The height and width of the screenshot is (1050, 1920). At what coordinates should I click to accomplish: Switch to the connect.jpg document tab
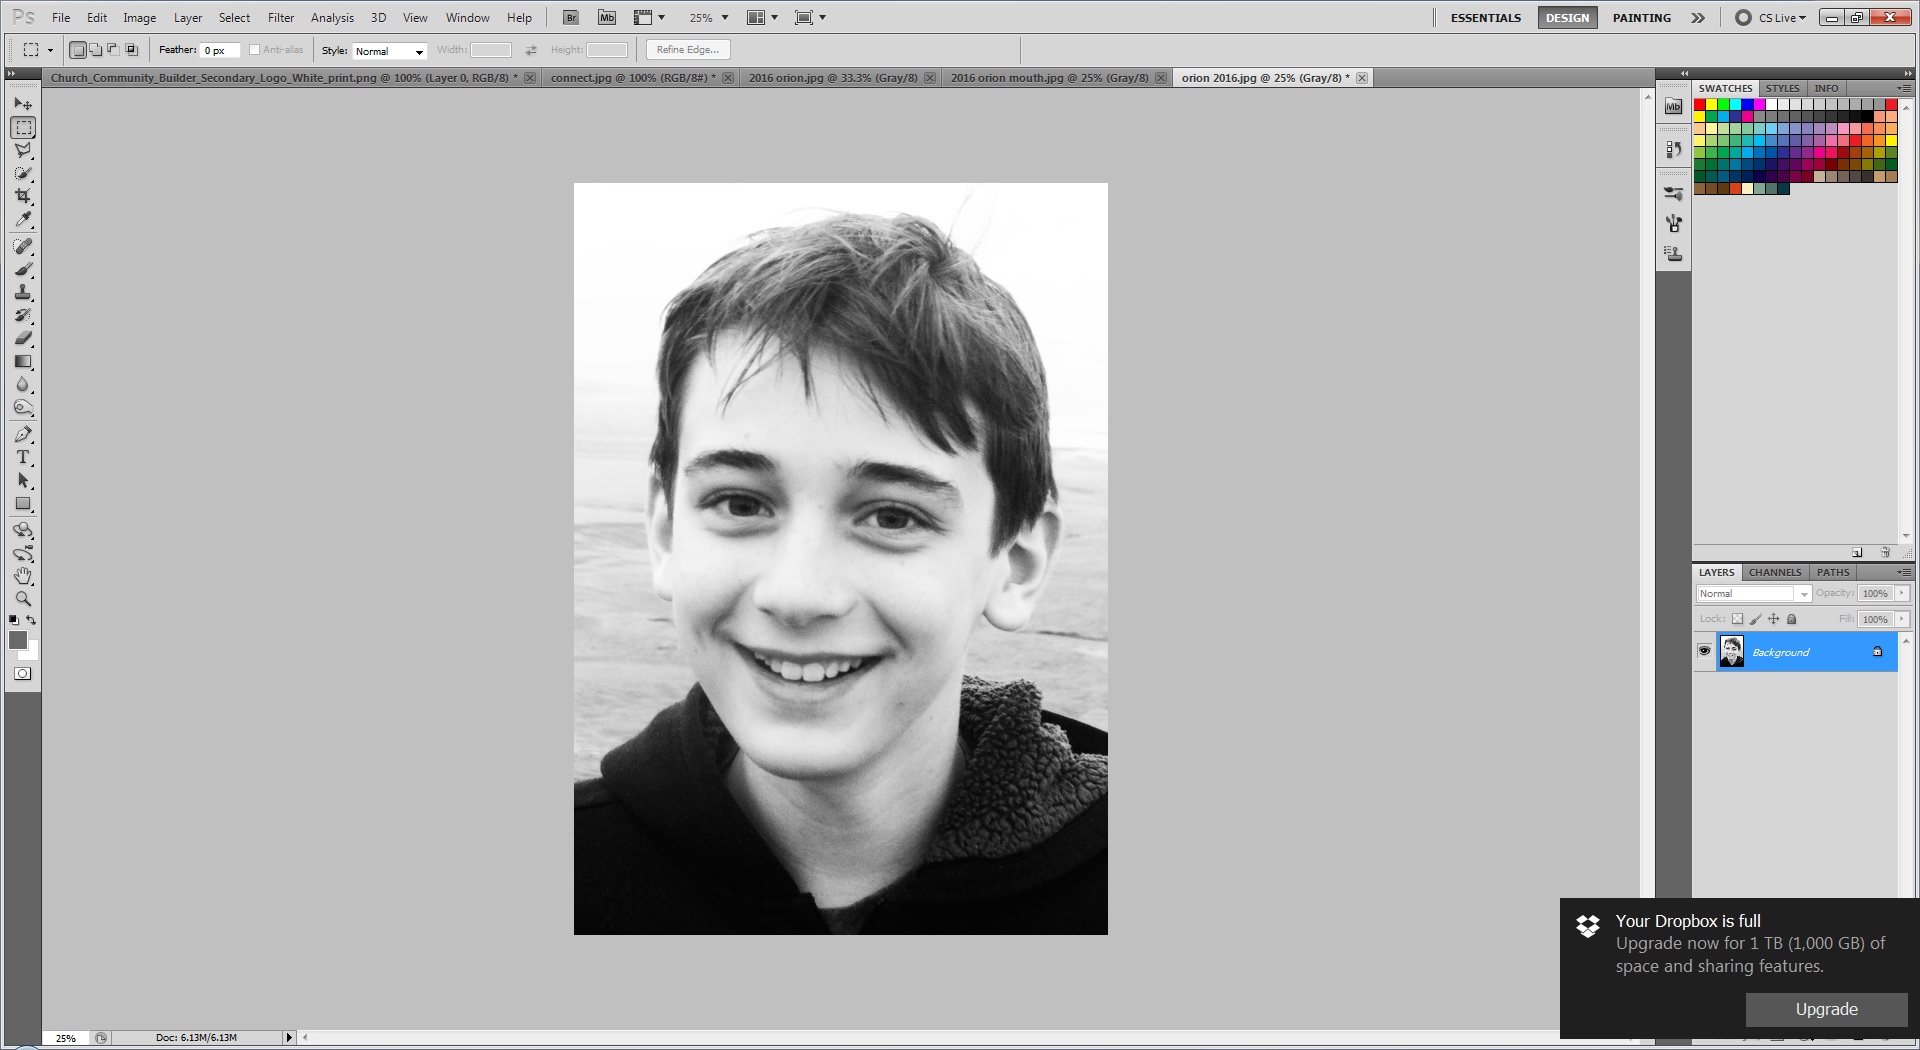[633, 78]
